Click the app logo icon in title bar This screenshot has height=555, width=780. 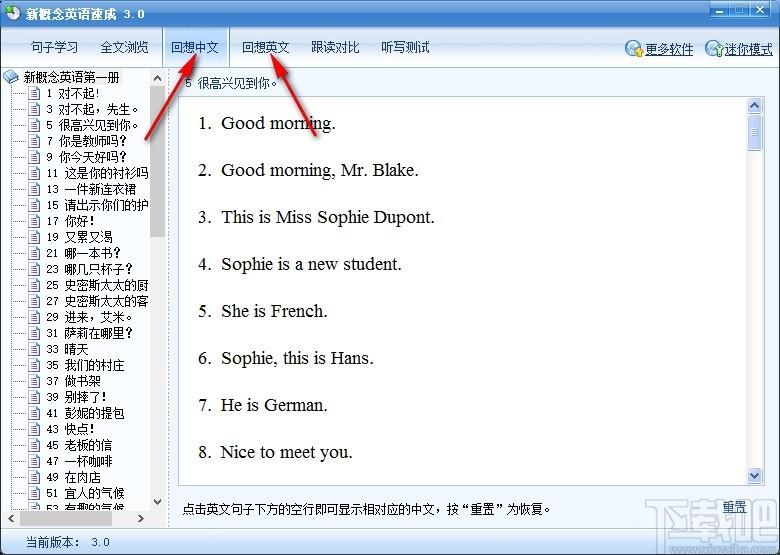pyautogui.click(x=12, y=12)
